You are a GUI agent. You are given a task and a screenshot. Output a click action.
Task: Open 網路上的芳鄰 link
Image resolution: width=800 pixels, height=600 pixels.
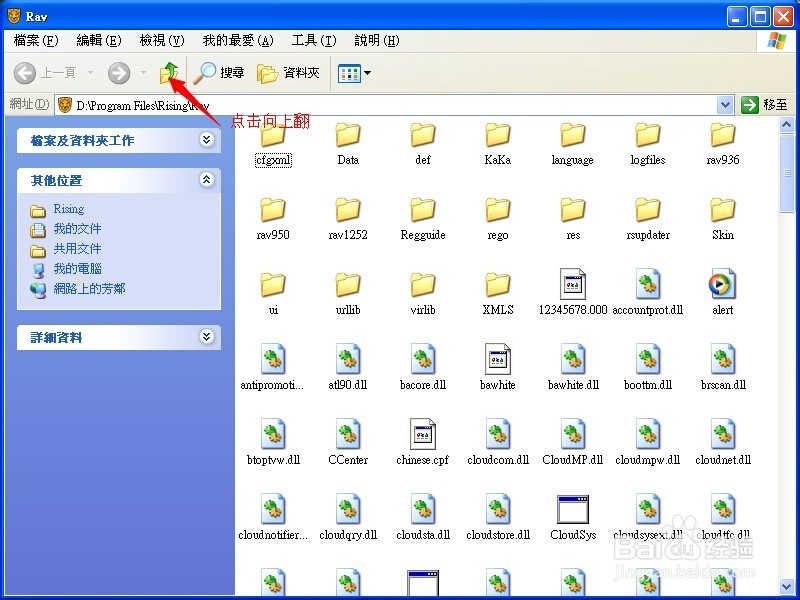pyautogui.click(x=89, y=288)
